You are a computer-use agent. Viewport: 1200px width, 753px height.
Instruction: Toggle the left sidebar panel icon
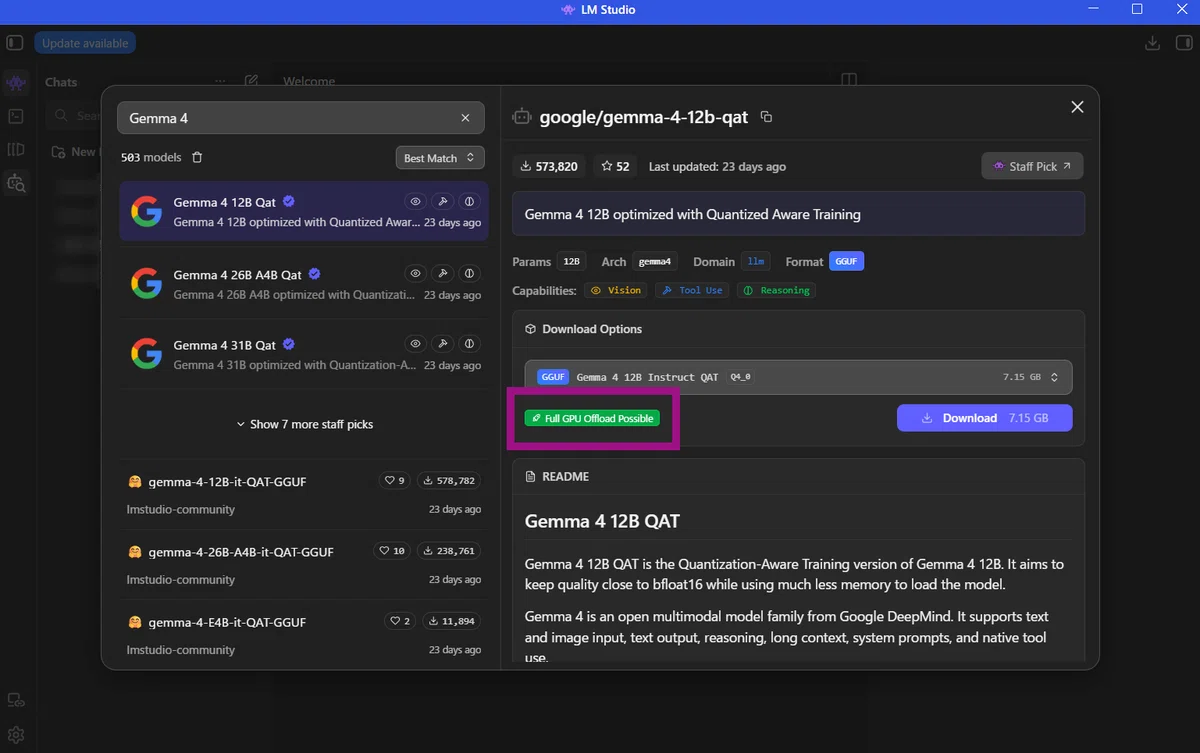click(x=15, y=43)
